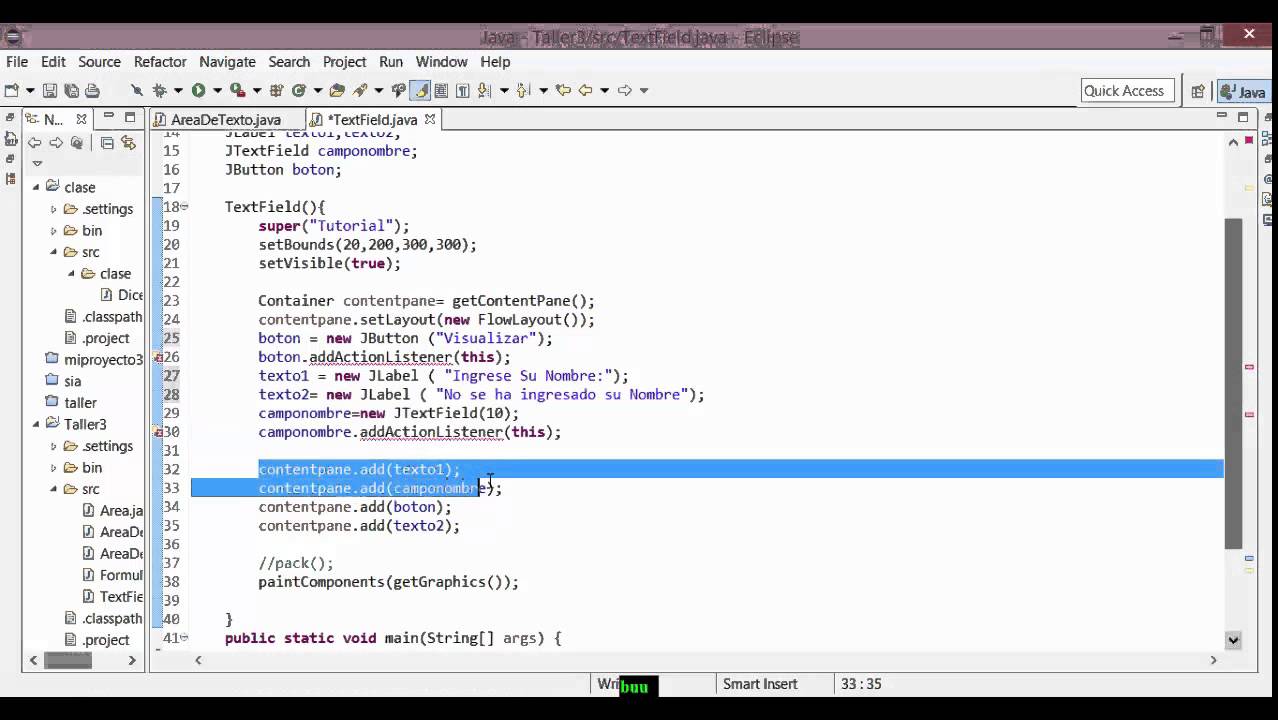Open the Run configurations dropdown arrow
This screenshot has height=720, width=1278.
(217, 90)
